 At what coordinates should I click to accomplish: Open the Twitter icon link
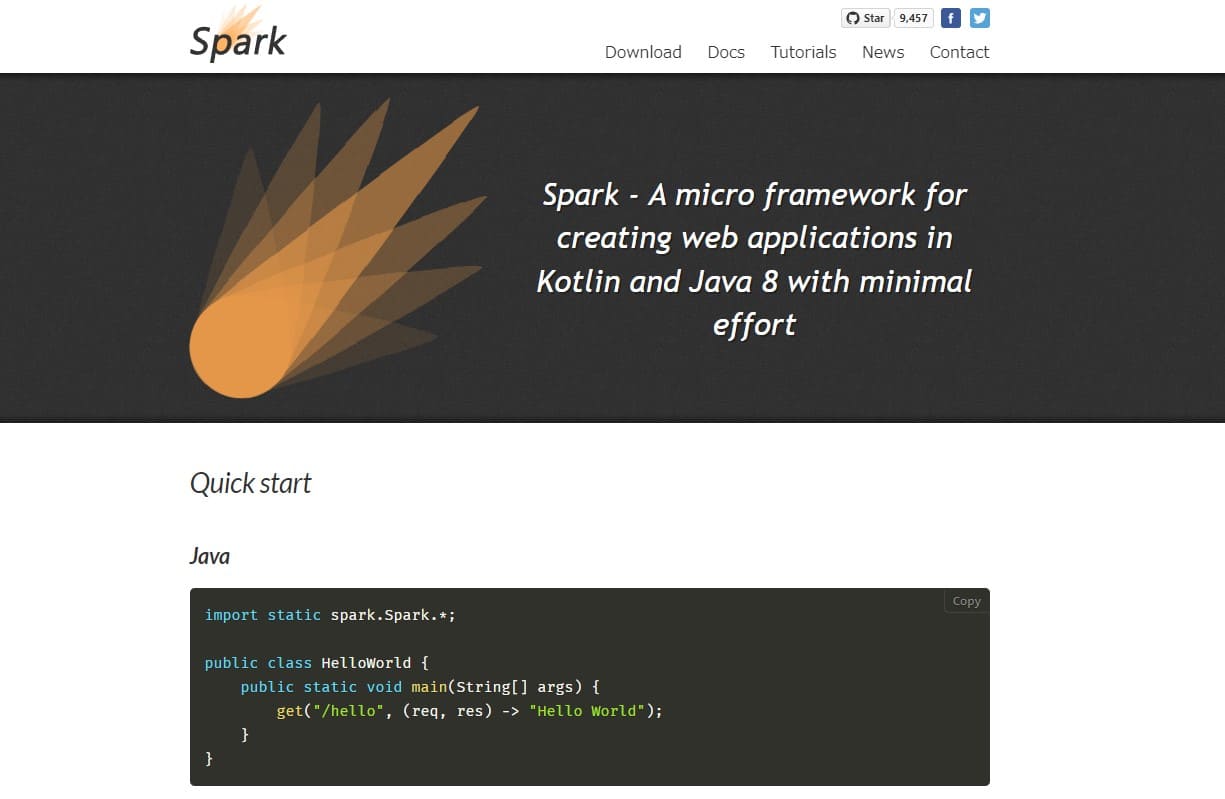(x=980, y=18)
